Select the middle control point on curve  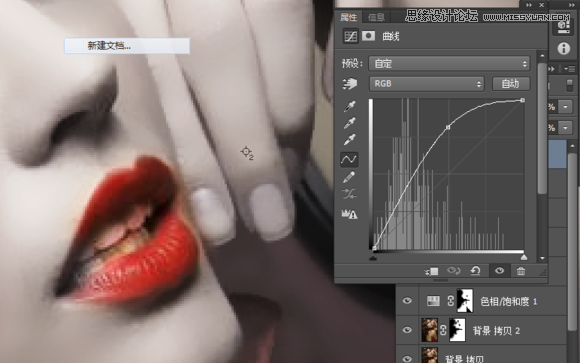point(448,127)
